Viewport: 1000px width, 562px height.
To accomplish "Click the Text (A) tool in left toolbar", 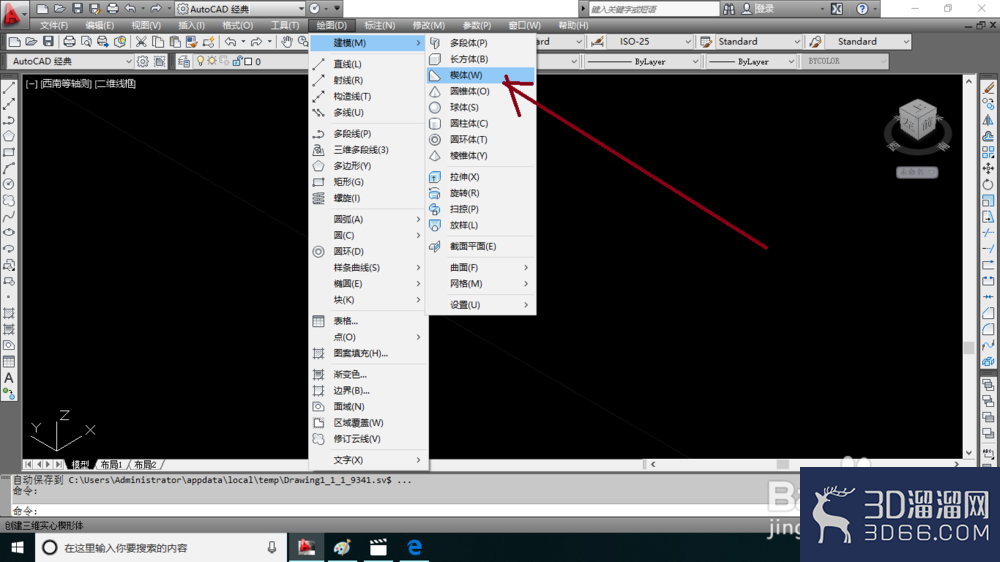I will click(x=9, y=378).
